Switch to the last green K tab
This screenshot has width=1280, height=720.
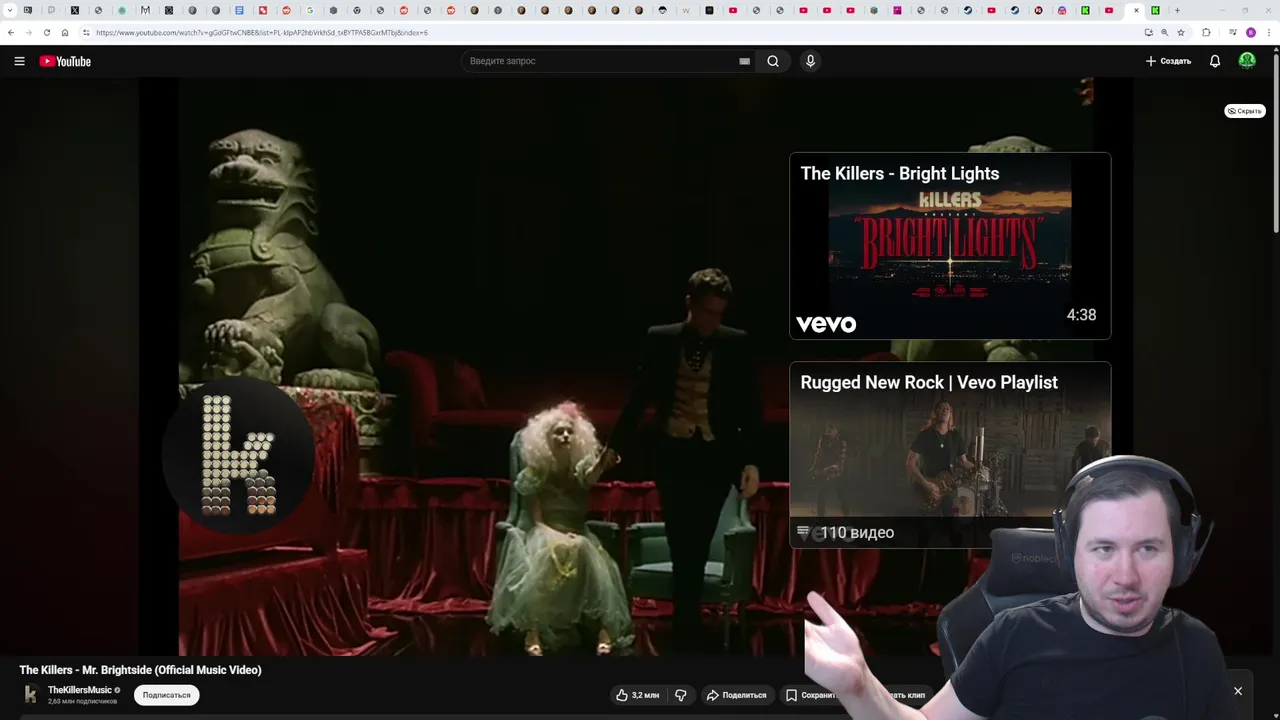pyautogui.click(x=1155, y=10)
